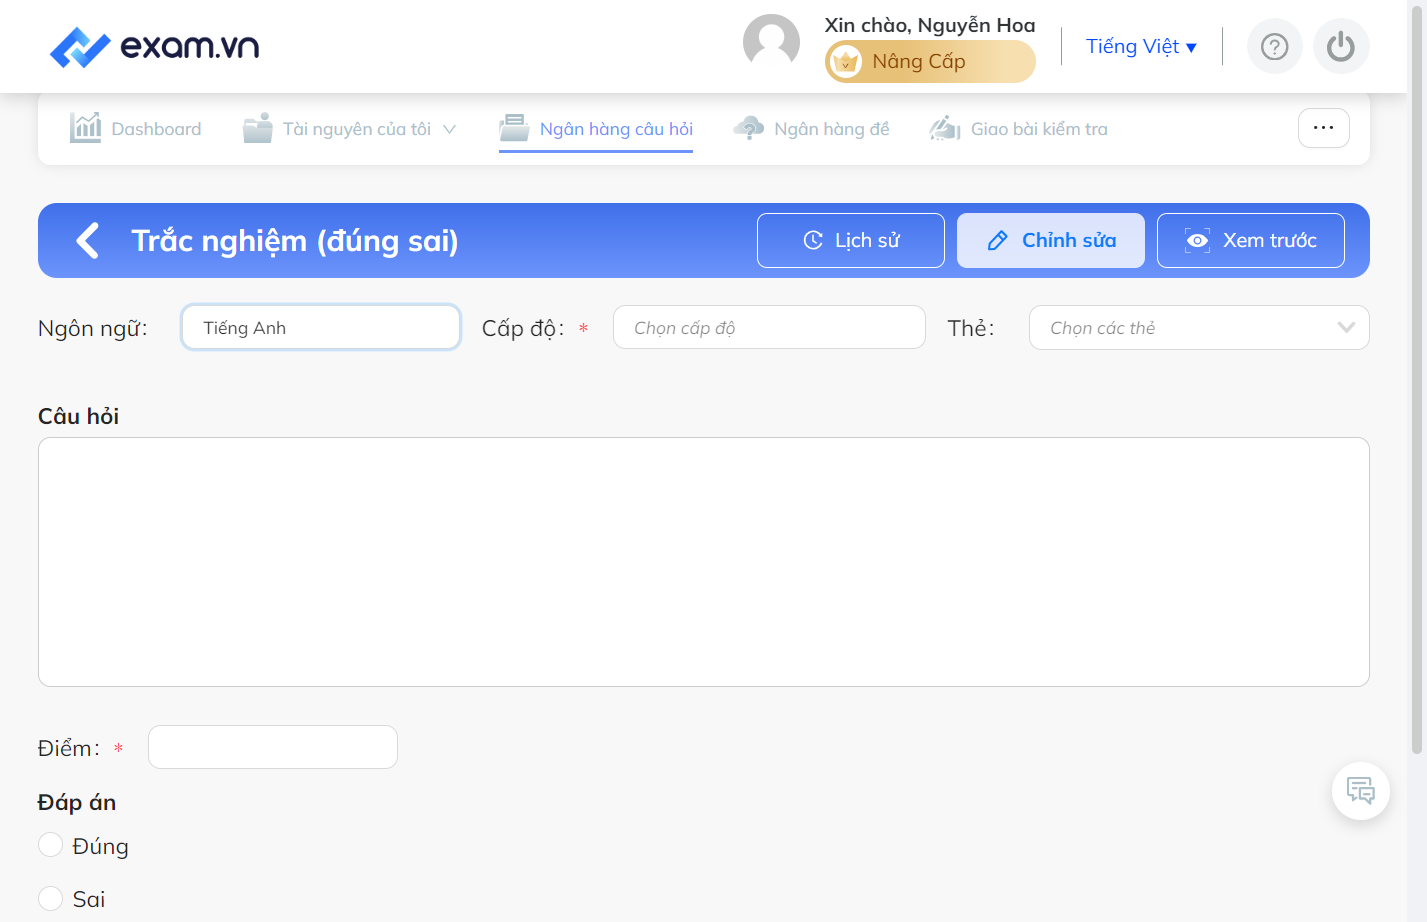Open the Chọn các thẻ tags dropdown
The height and width of the screenshot is (922, 1427).
[x=1199, y=327]
